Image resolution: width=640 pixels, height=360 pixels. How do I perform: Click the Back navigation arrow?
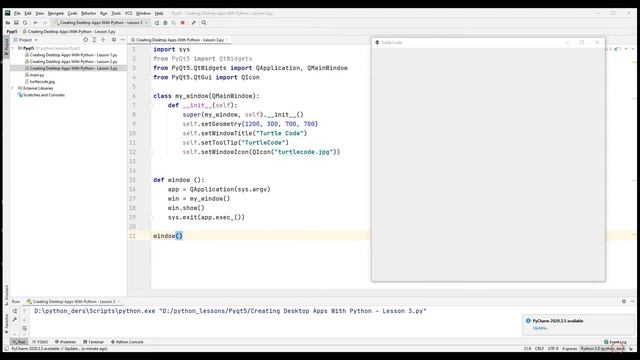click(x=36, y=23)
